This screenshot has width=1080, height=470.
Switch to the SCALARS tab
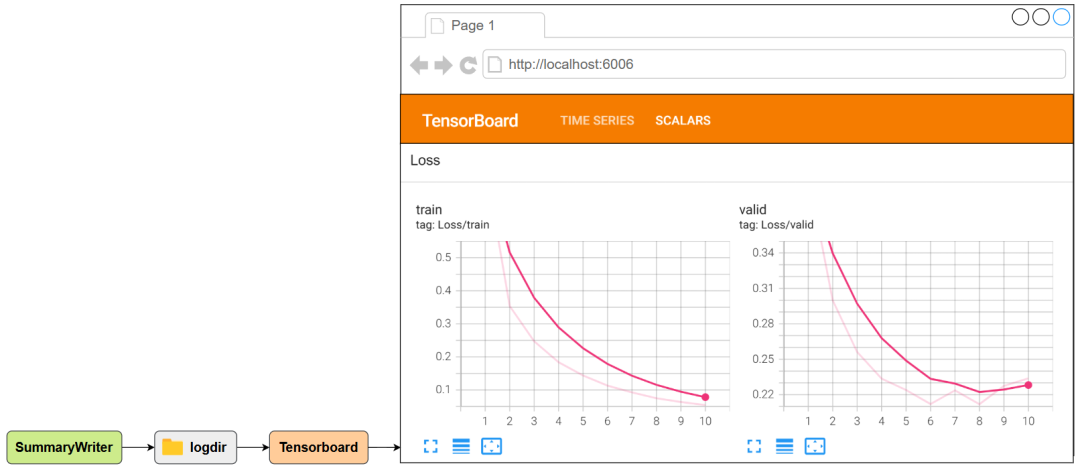683,121
